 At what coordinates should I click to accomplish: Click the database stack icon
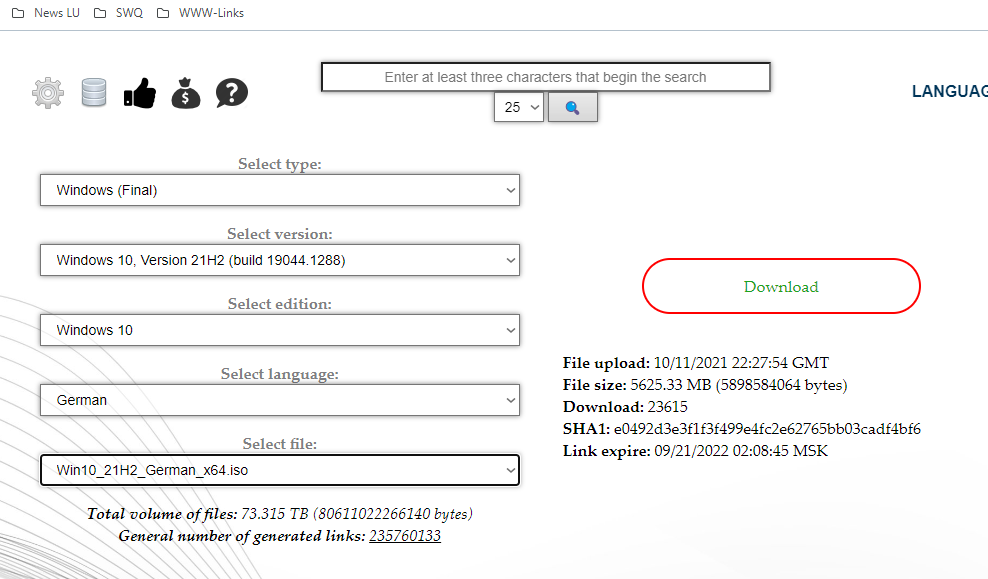point(94,93)
